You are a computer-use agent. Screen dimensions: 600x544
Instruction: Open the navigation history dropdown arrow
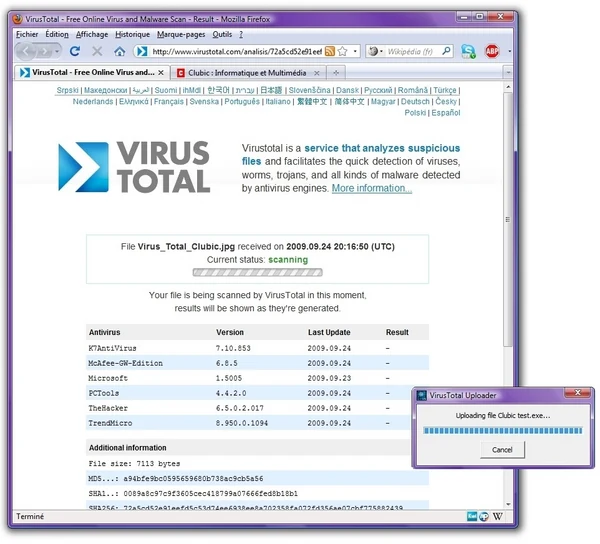coord(57,51)
